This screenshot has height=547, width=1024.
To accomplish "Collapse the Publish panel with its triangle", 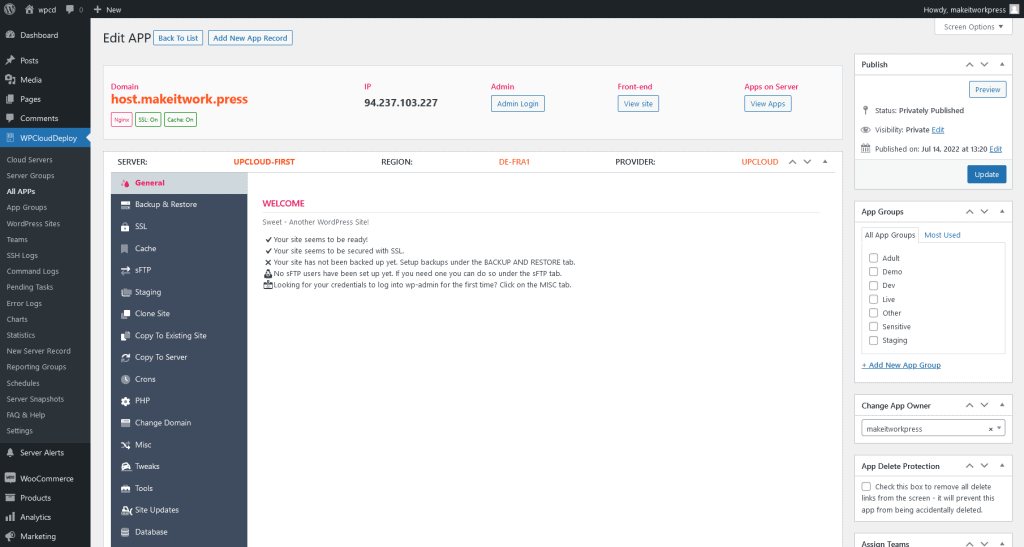I will [1002, 64].
